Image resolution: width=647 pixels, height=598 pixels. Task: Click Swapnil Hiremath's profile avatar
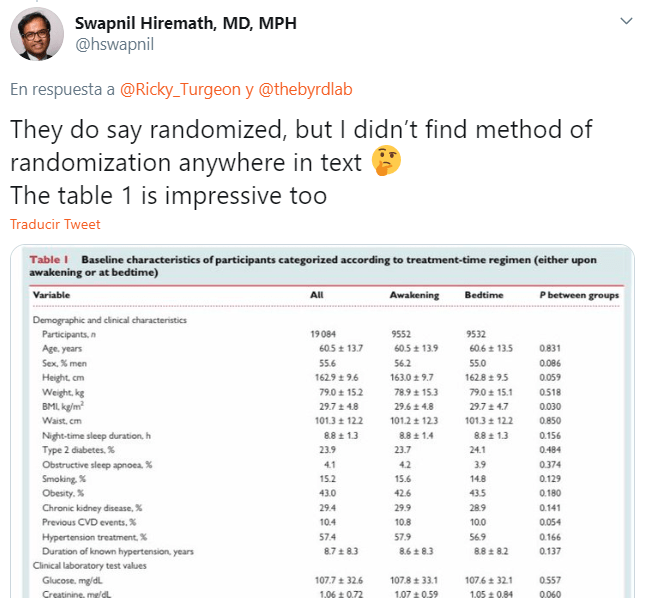click(x=37, y=33)
